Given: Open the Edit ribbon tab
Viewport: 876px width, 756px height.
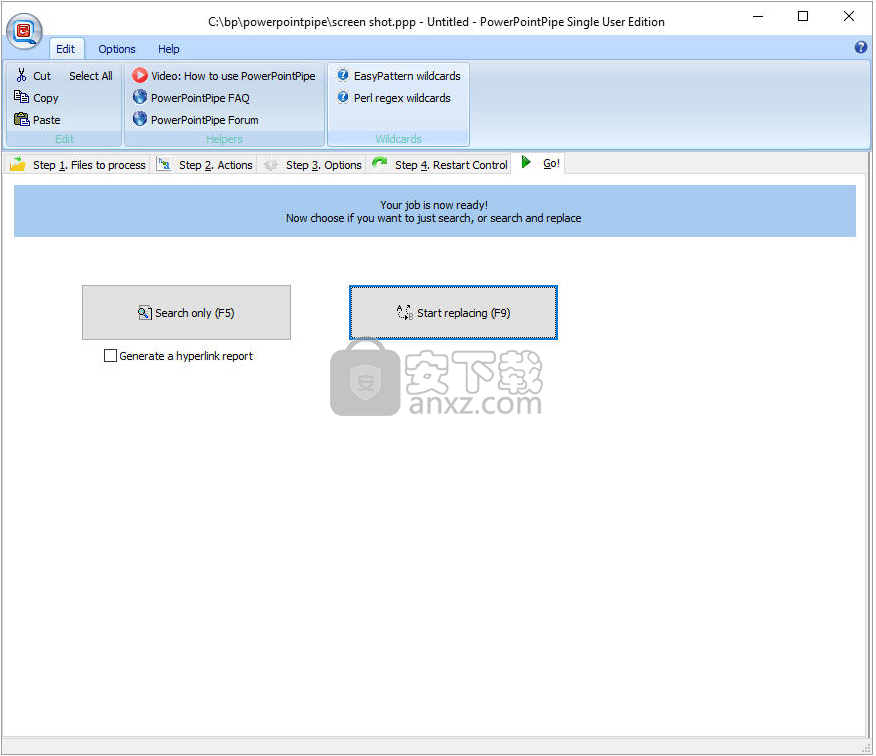Looking at the screenshot, I should pyautogui.click(x=65, y=49).
